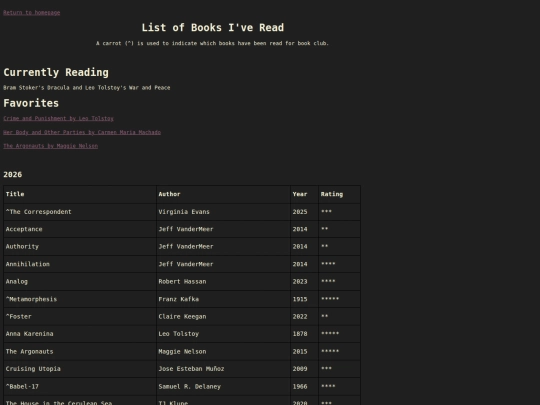Click the year '1878' cell
This screenshot has height=405, width=540.
point(304,334)
